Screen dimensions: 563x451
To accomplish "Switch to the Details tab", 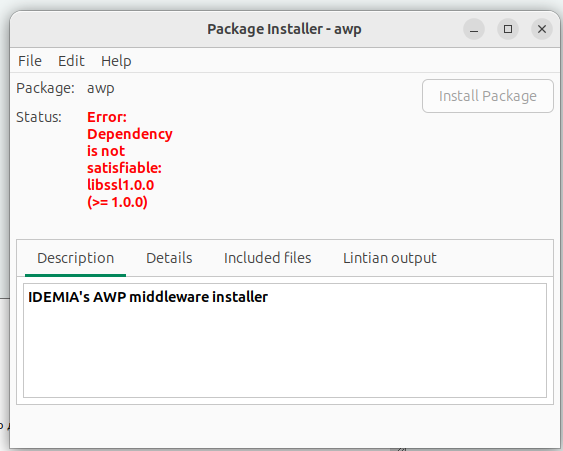I will click(x=169, y=258).
